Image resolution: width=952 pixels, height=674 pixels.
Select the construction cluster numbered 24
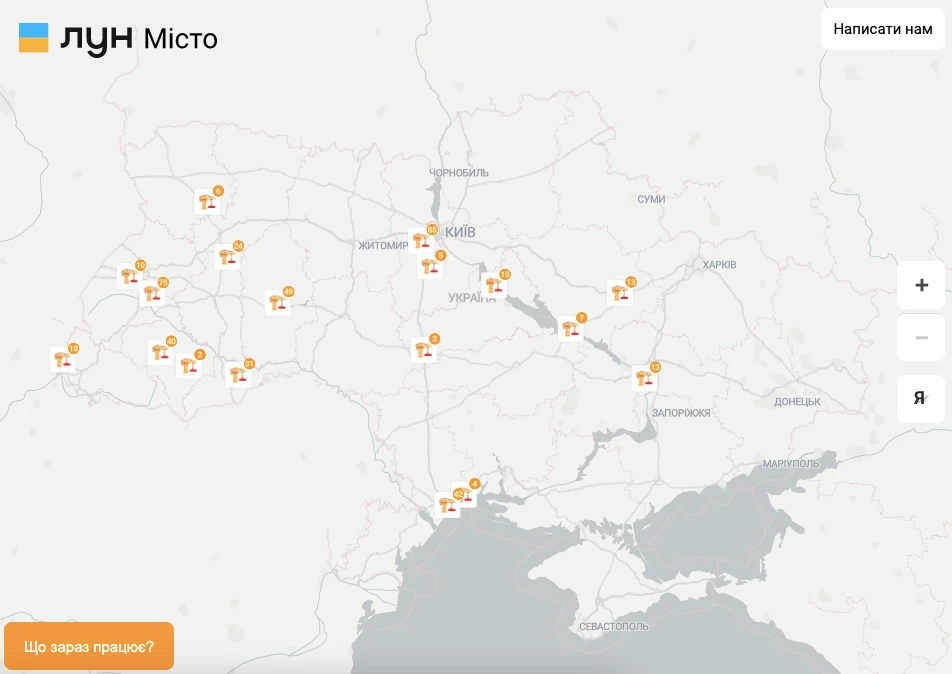(x=228, y=257)
